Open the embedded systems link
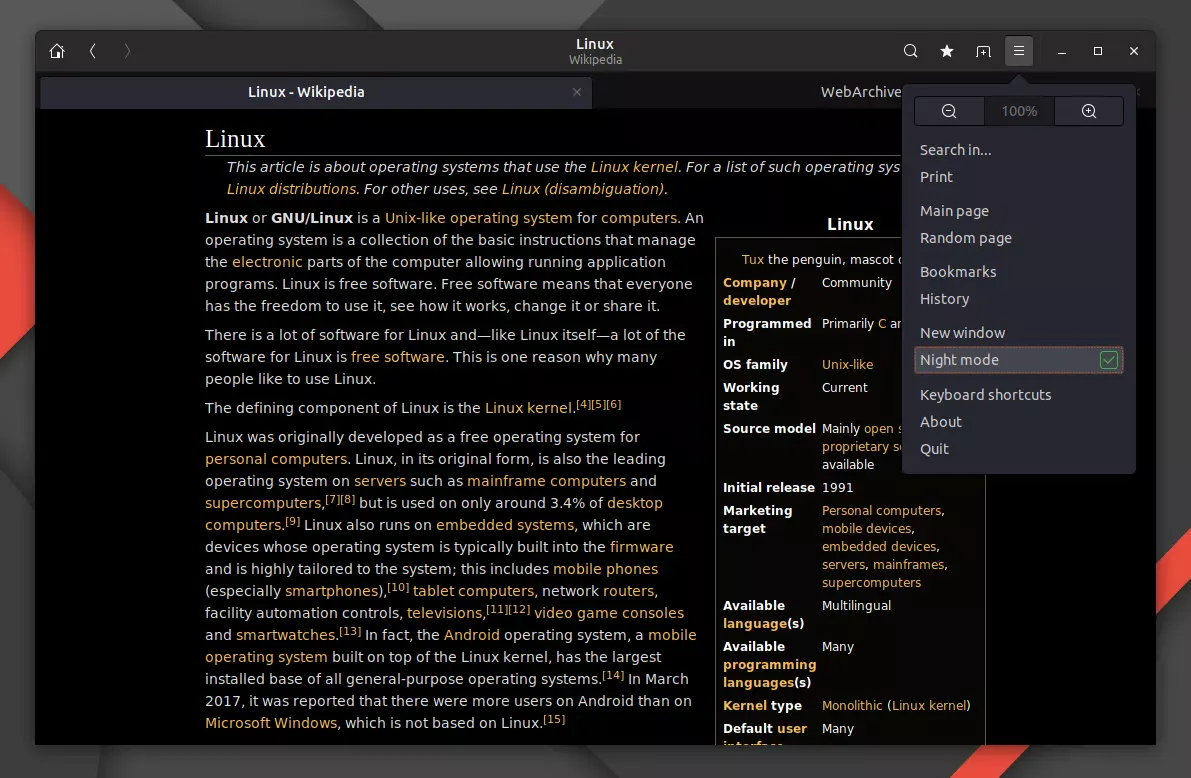The width and height of the screenshot is (1191, 778). point(505,525)
